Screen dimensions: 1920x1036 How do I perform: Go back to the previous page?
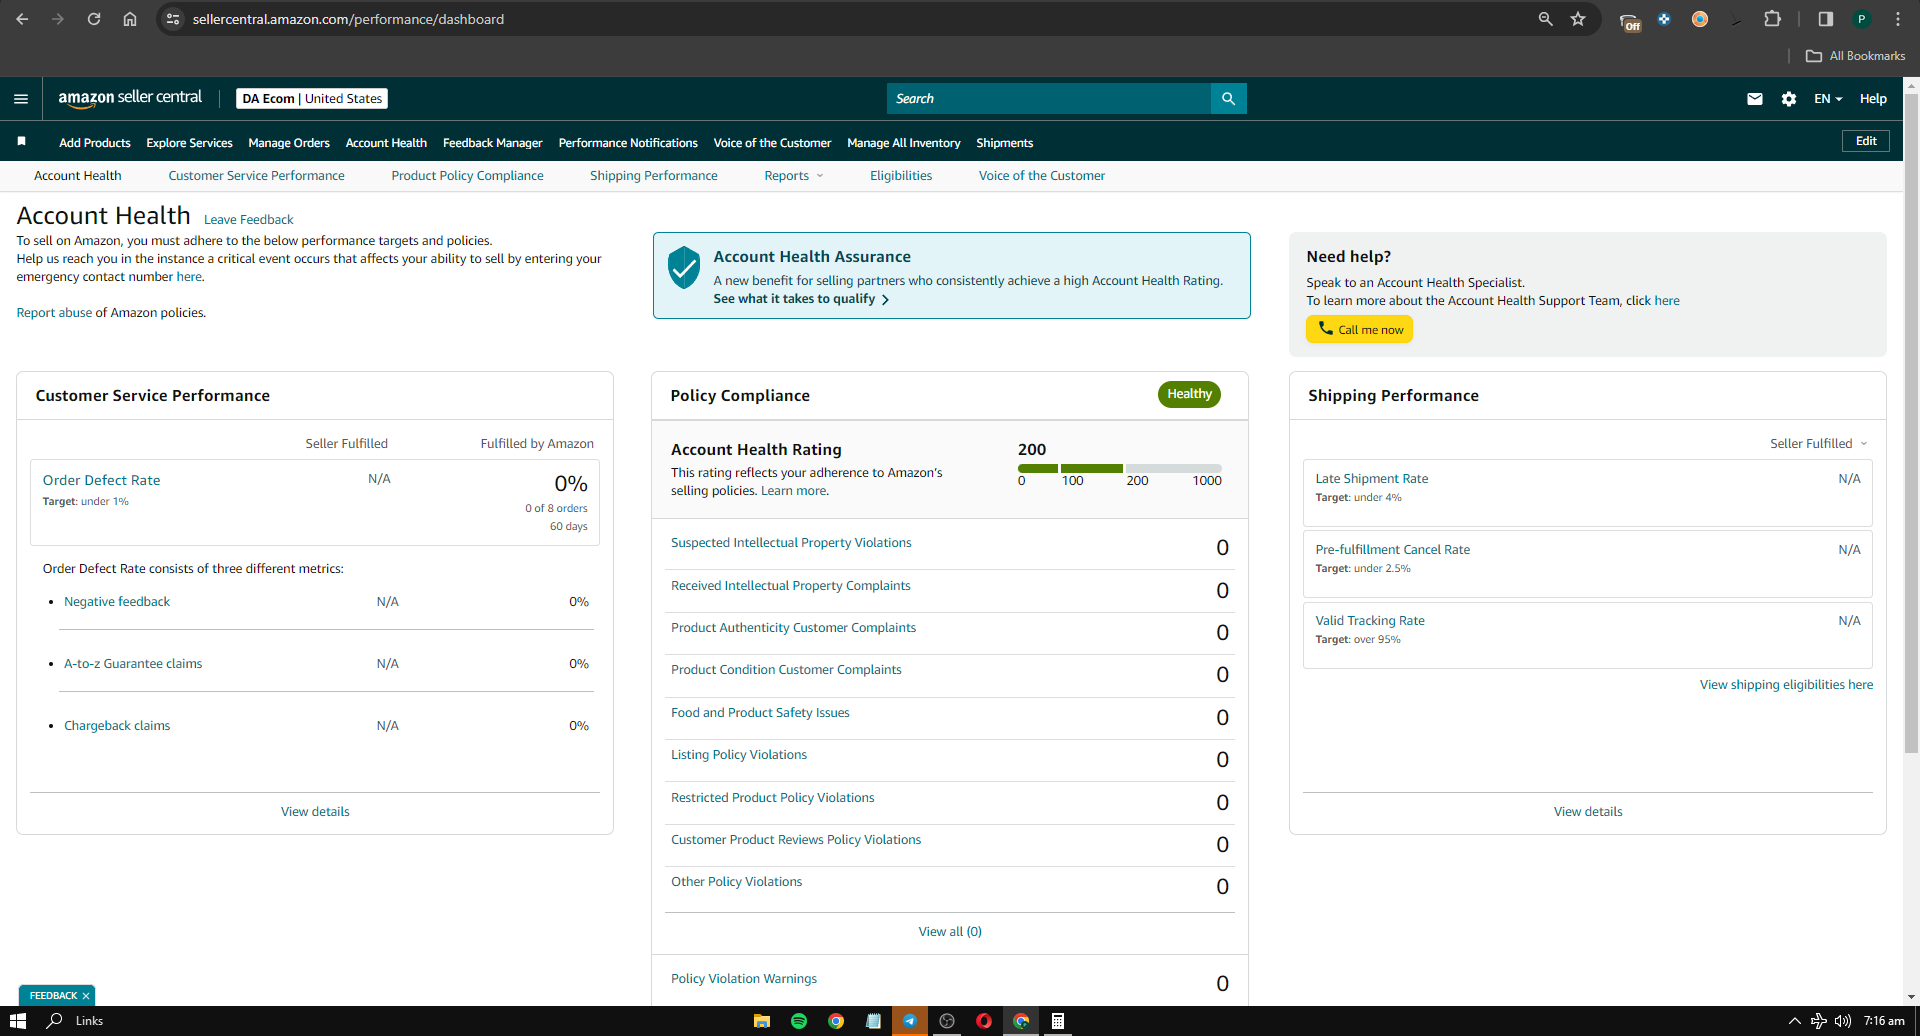[22, 19]
